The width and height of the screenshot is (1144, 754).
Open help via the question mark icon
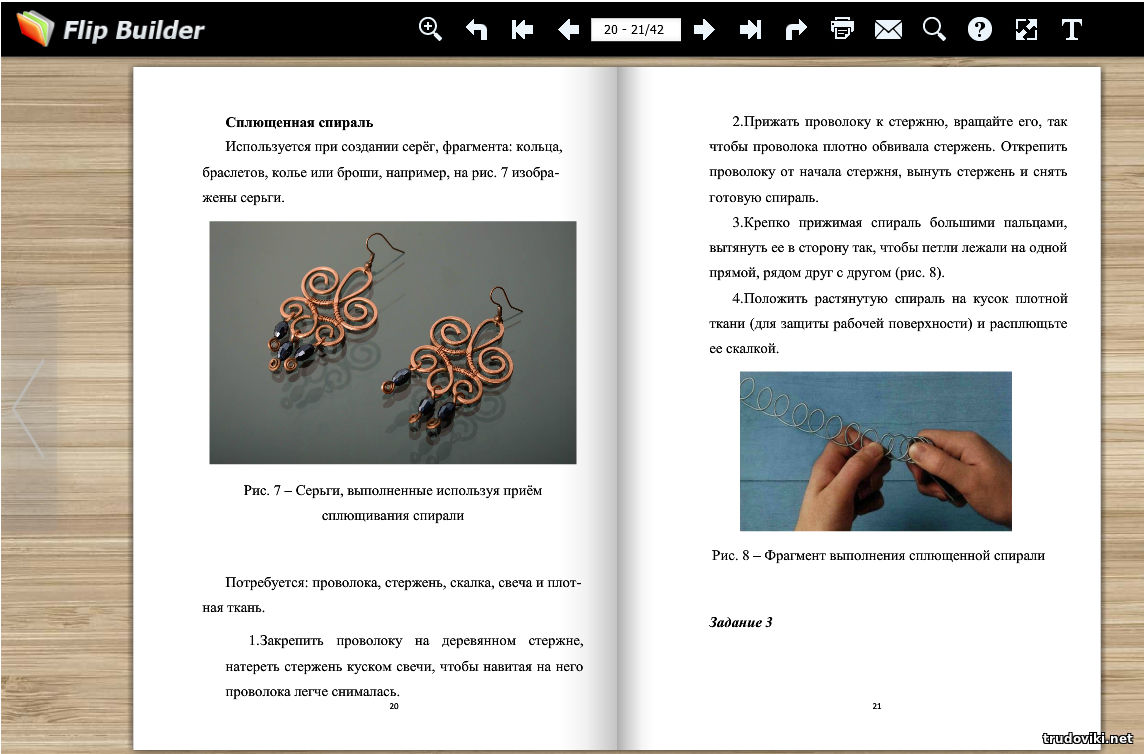click(x=980, y=29)
